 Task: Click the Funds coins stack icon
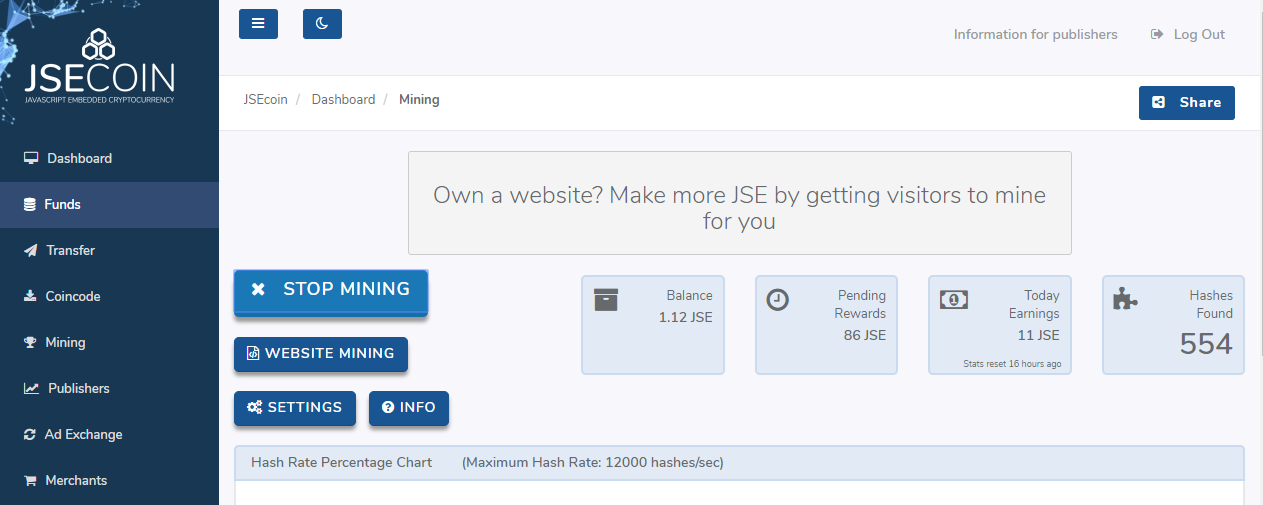tap(30, 204)
